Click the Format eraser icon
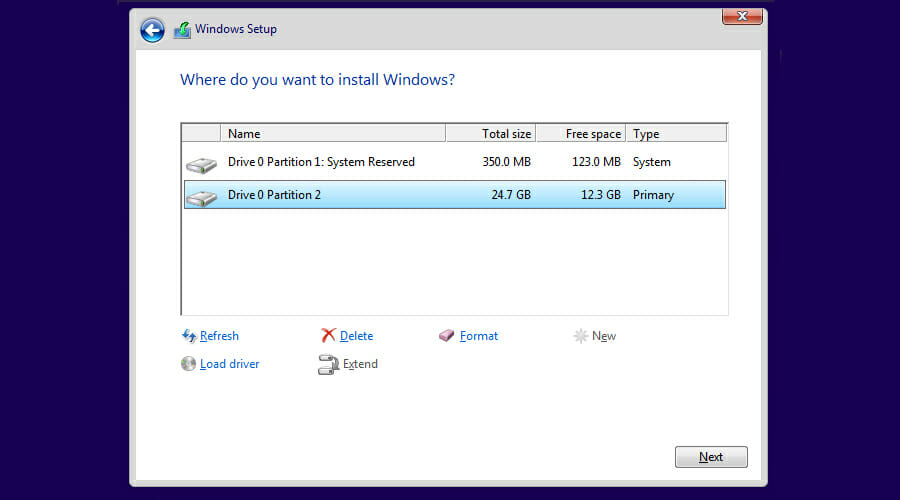The height and width of the screenshot is (500, 900). (x=447, y=336)
